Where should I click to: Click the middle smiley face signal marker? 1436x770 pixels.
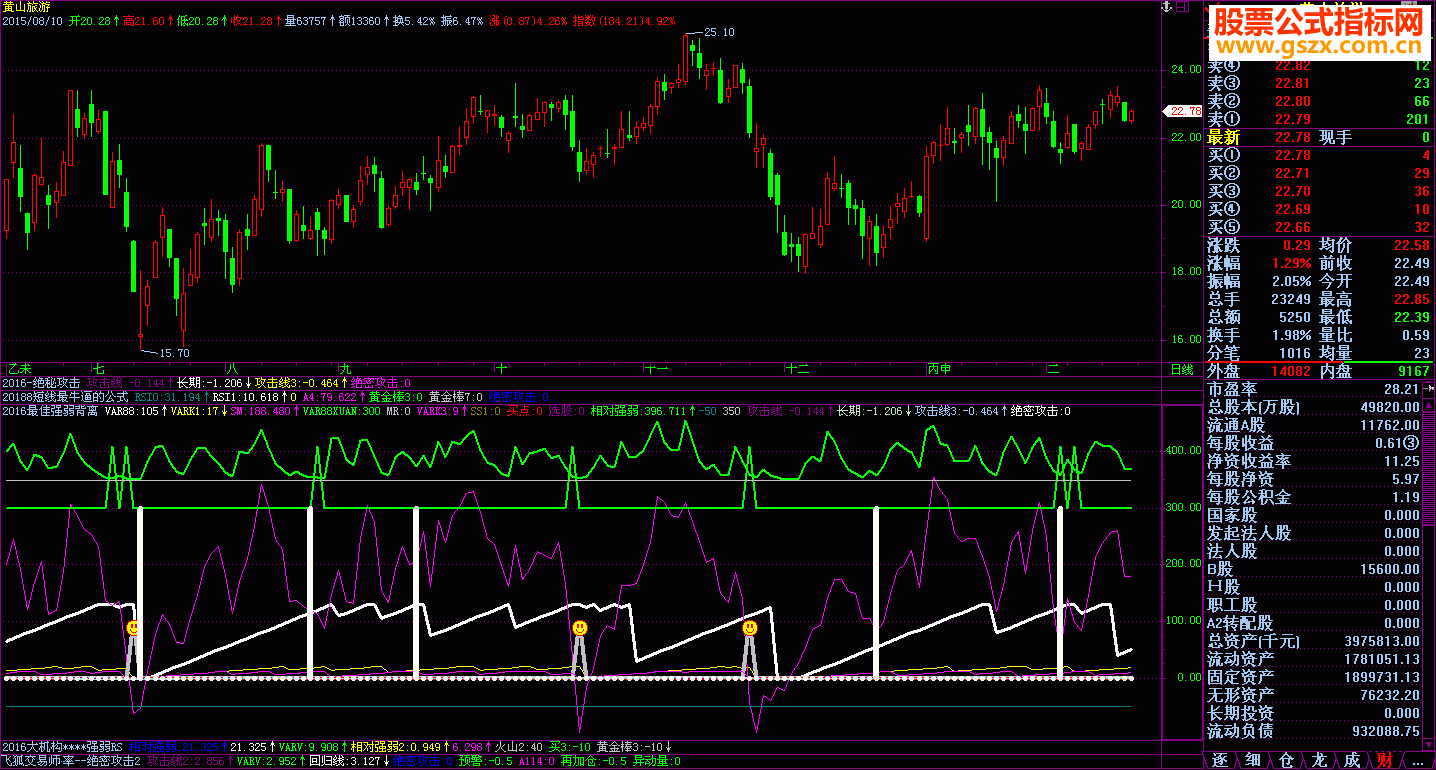pyautogui.click(x=579, y=628)
